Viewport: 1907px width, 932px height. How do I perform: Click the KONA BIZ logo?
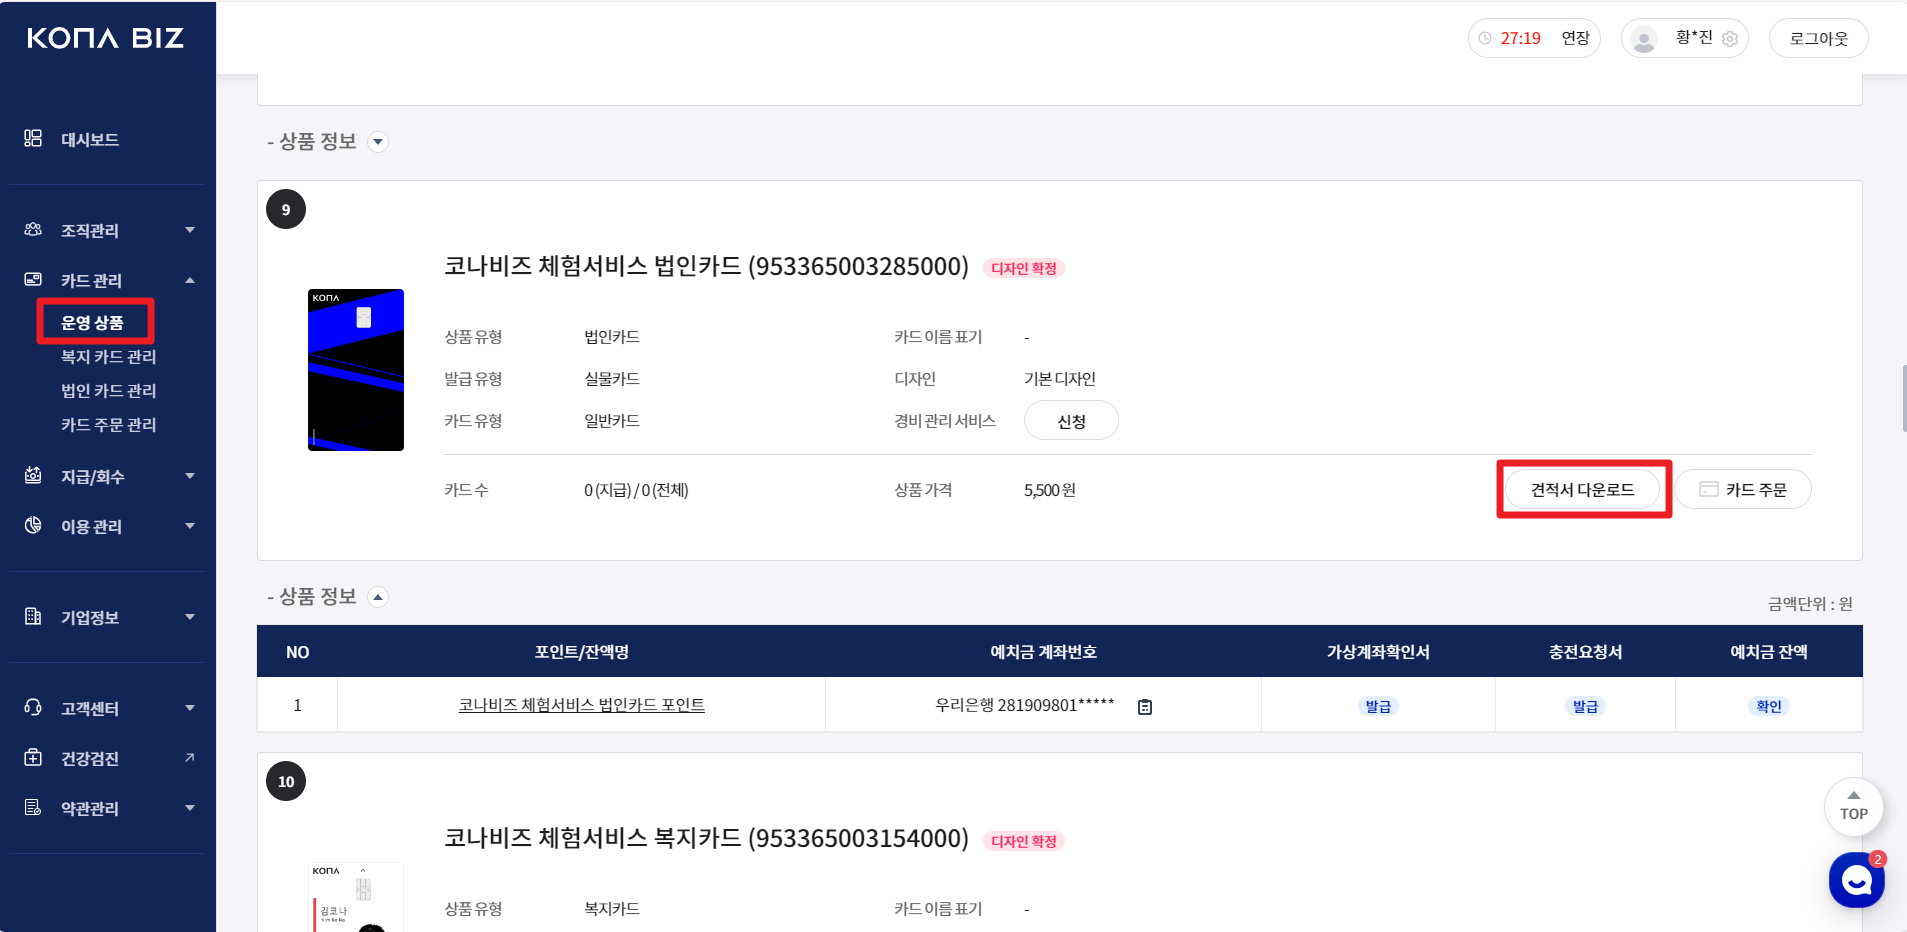(x=105, y=38)
